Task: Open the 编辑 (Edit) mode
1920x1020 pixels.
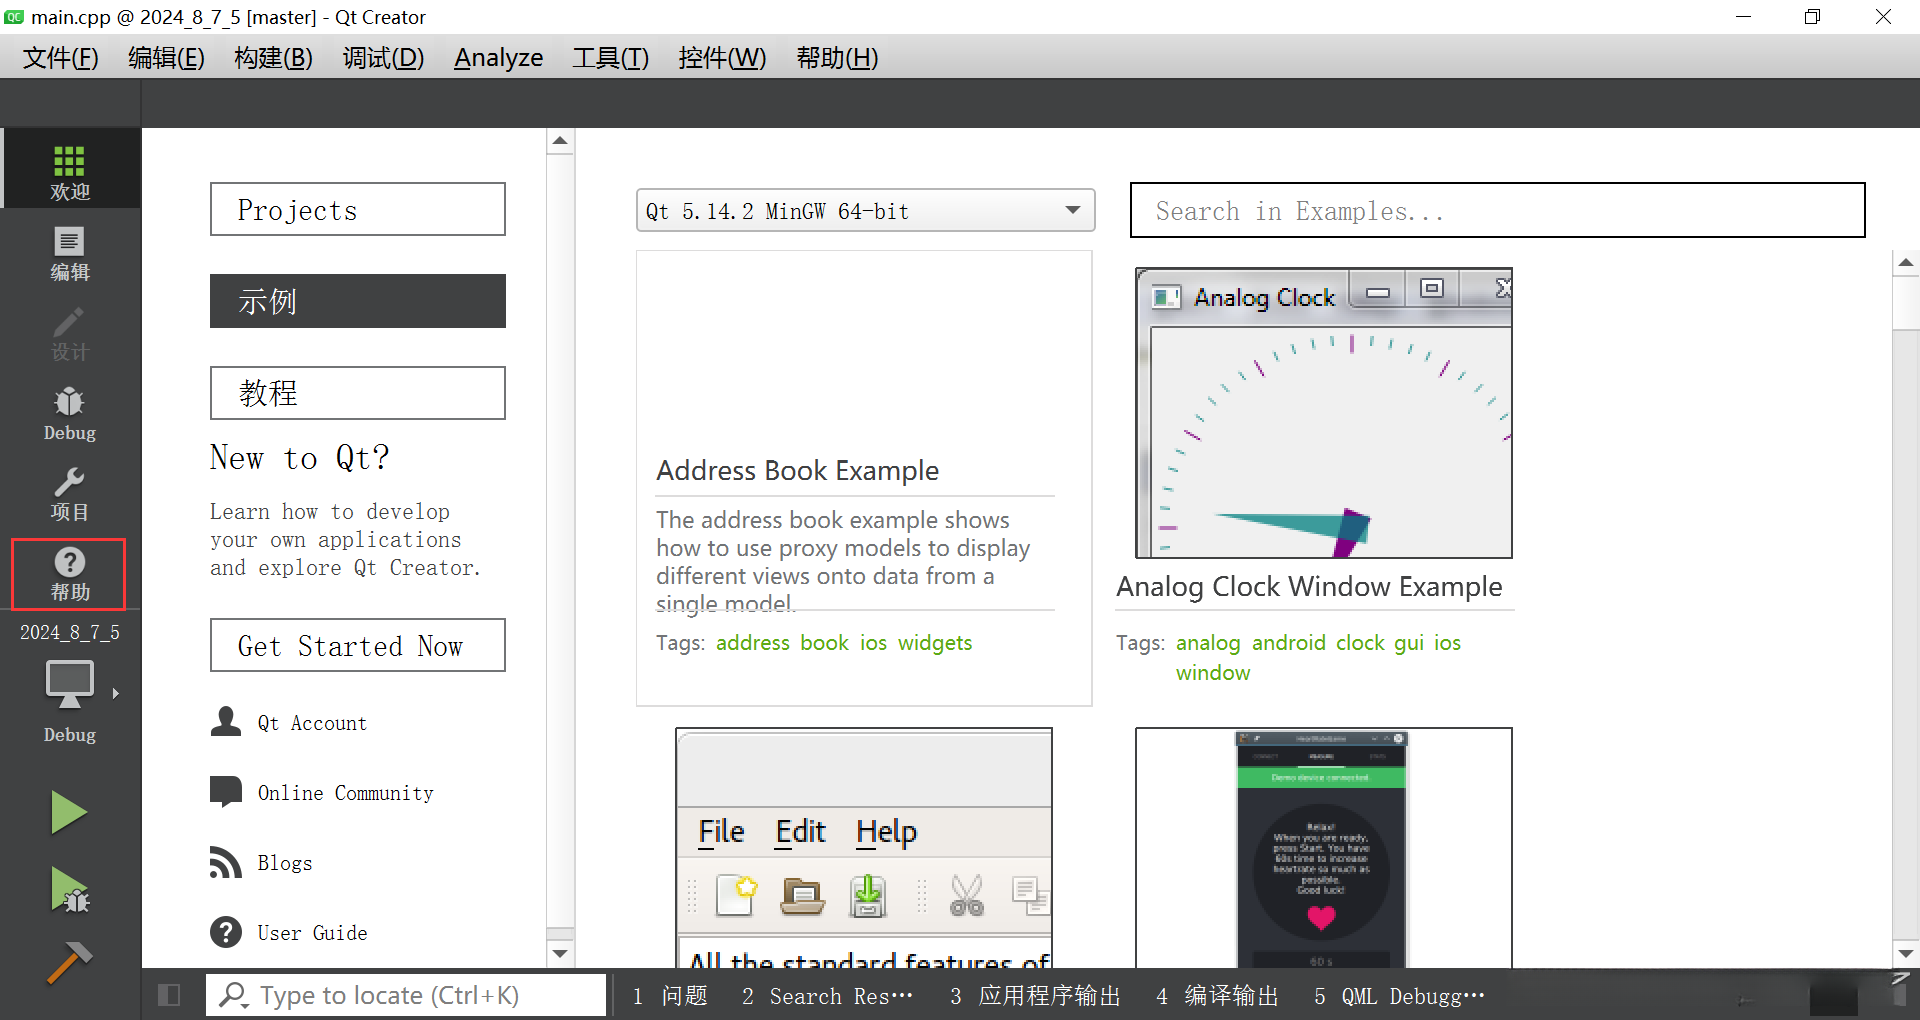Action: point(70,253)
